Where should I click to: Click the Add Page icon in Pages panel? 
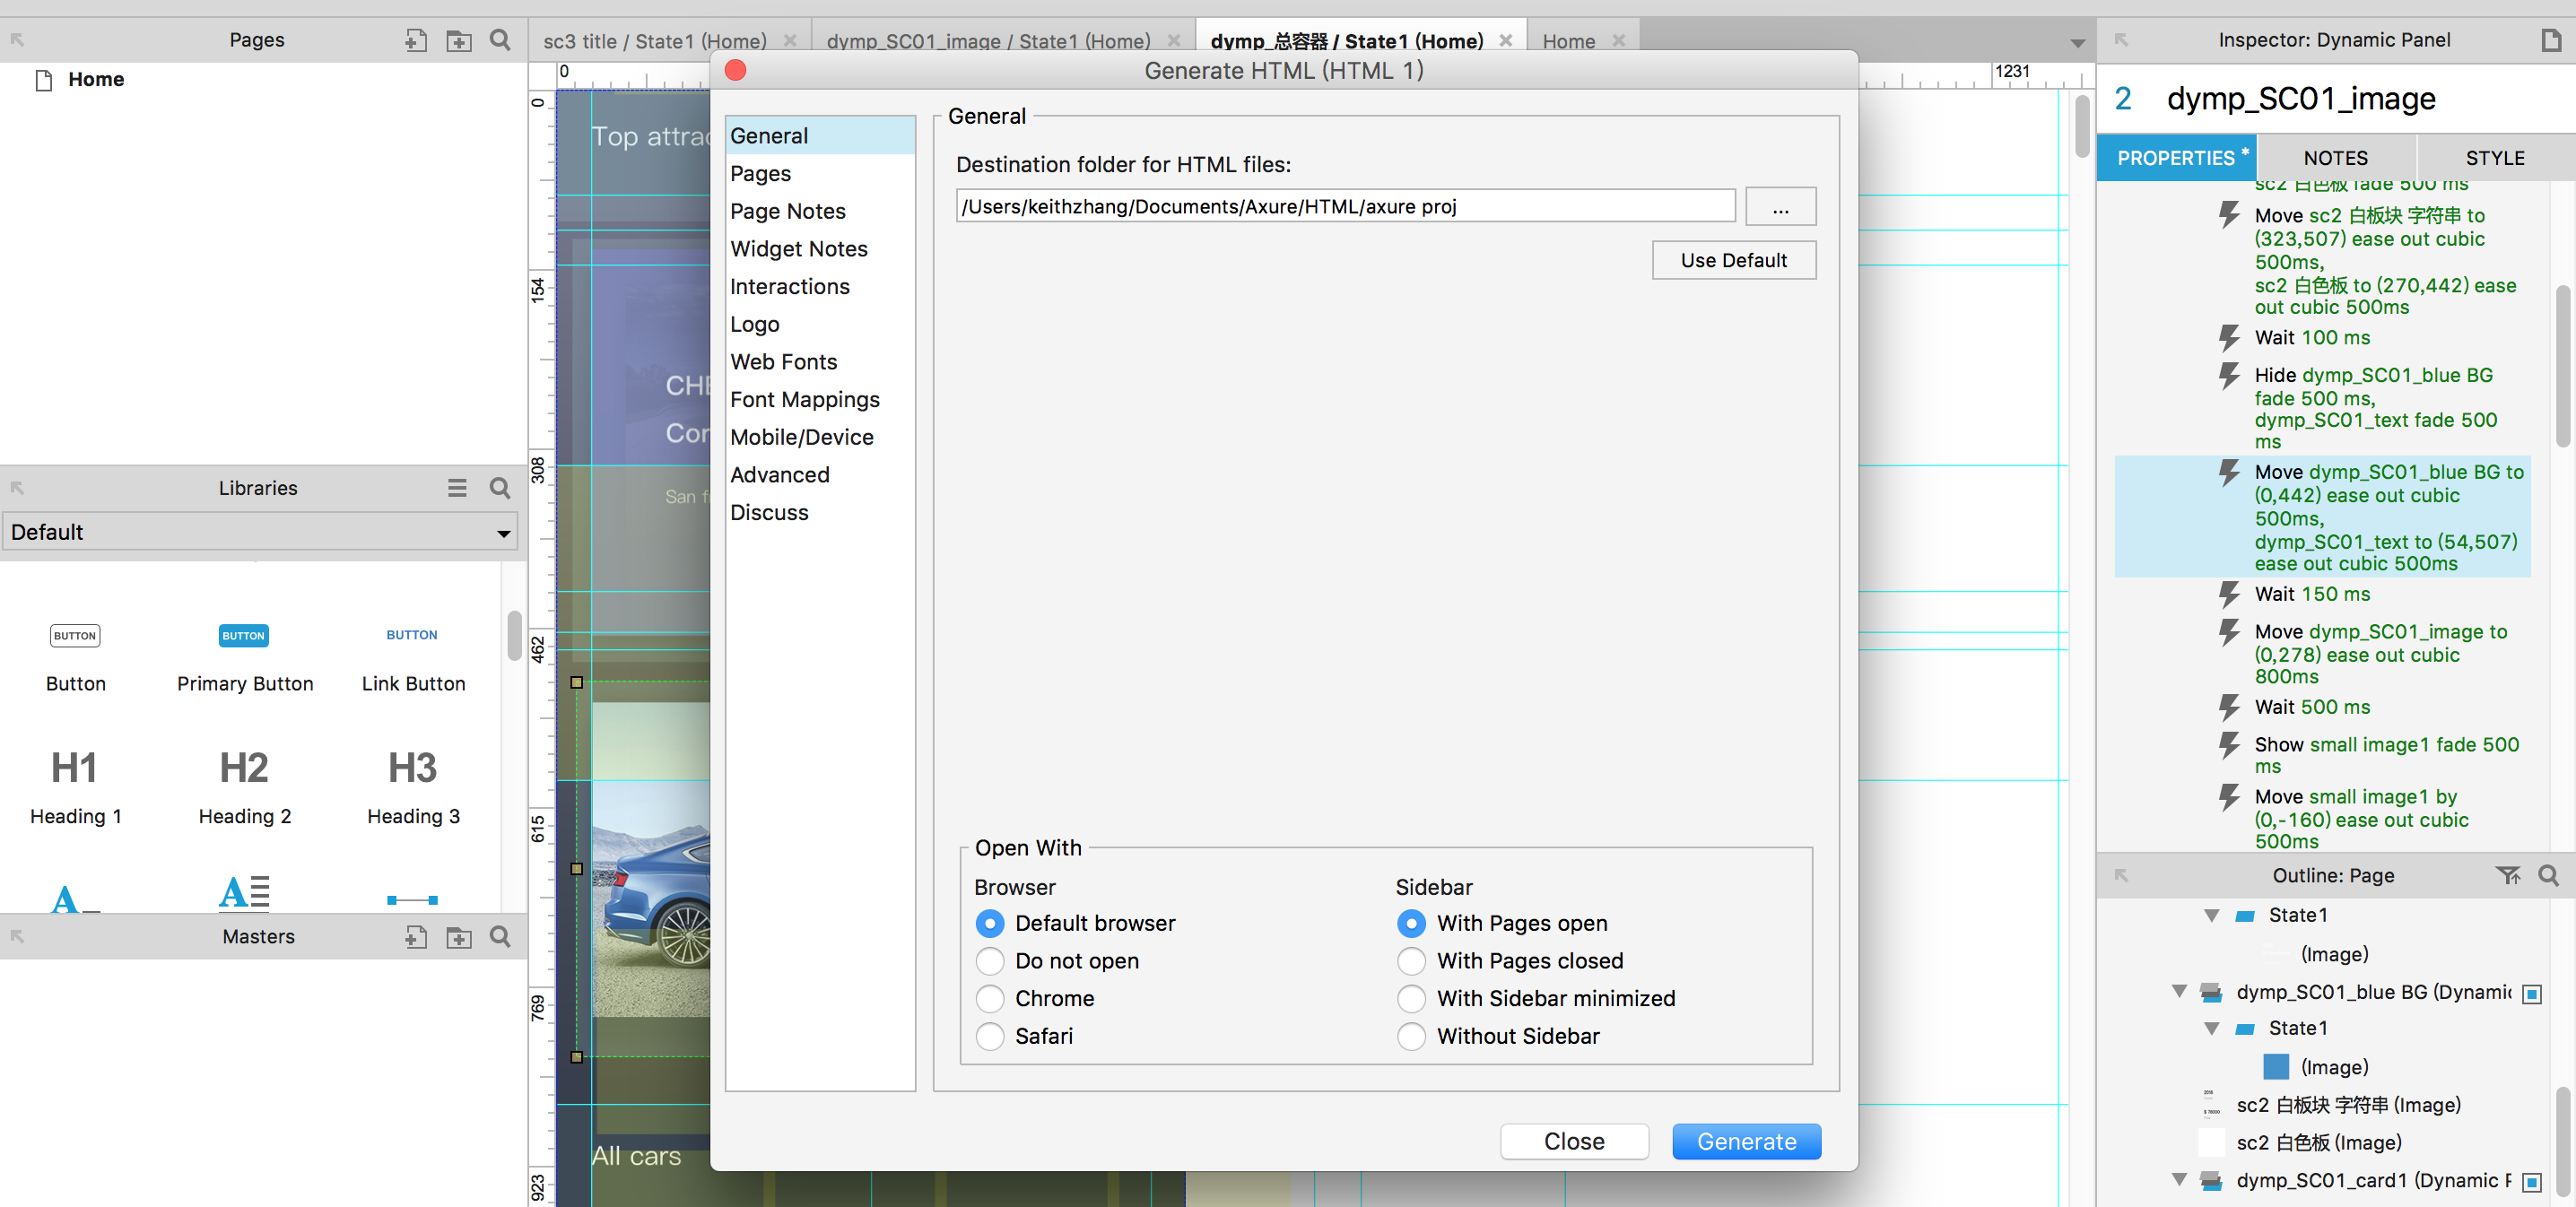point(415,40)
